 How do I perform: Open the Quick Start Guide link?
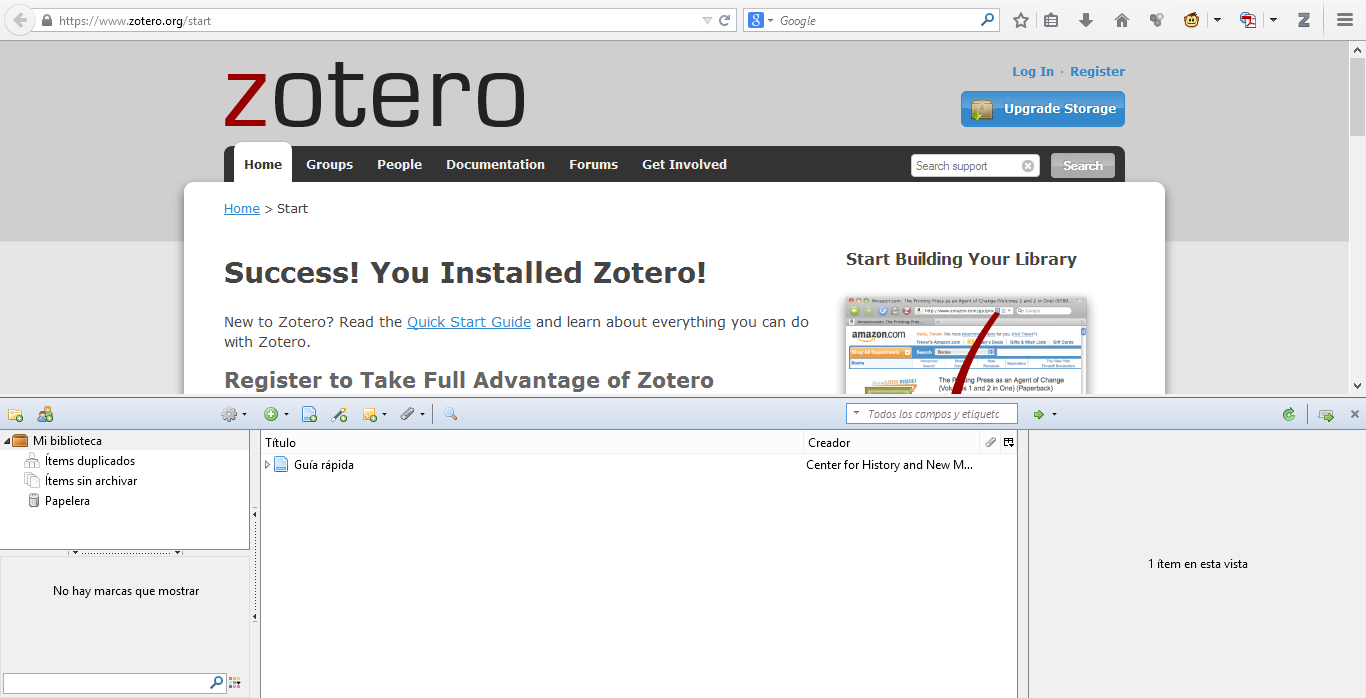click(469, 321)
